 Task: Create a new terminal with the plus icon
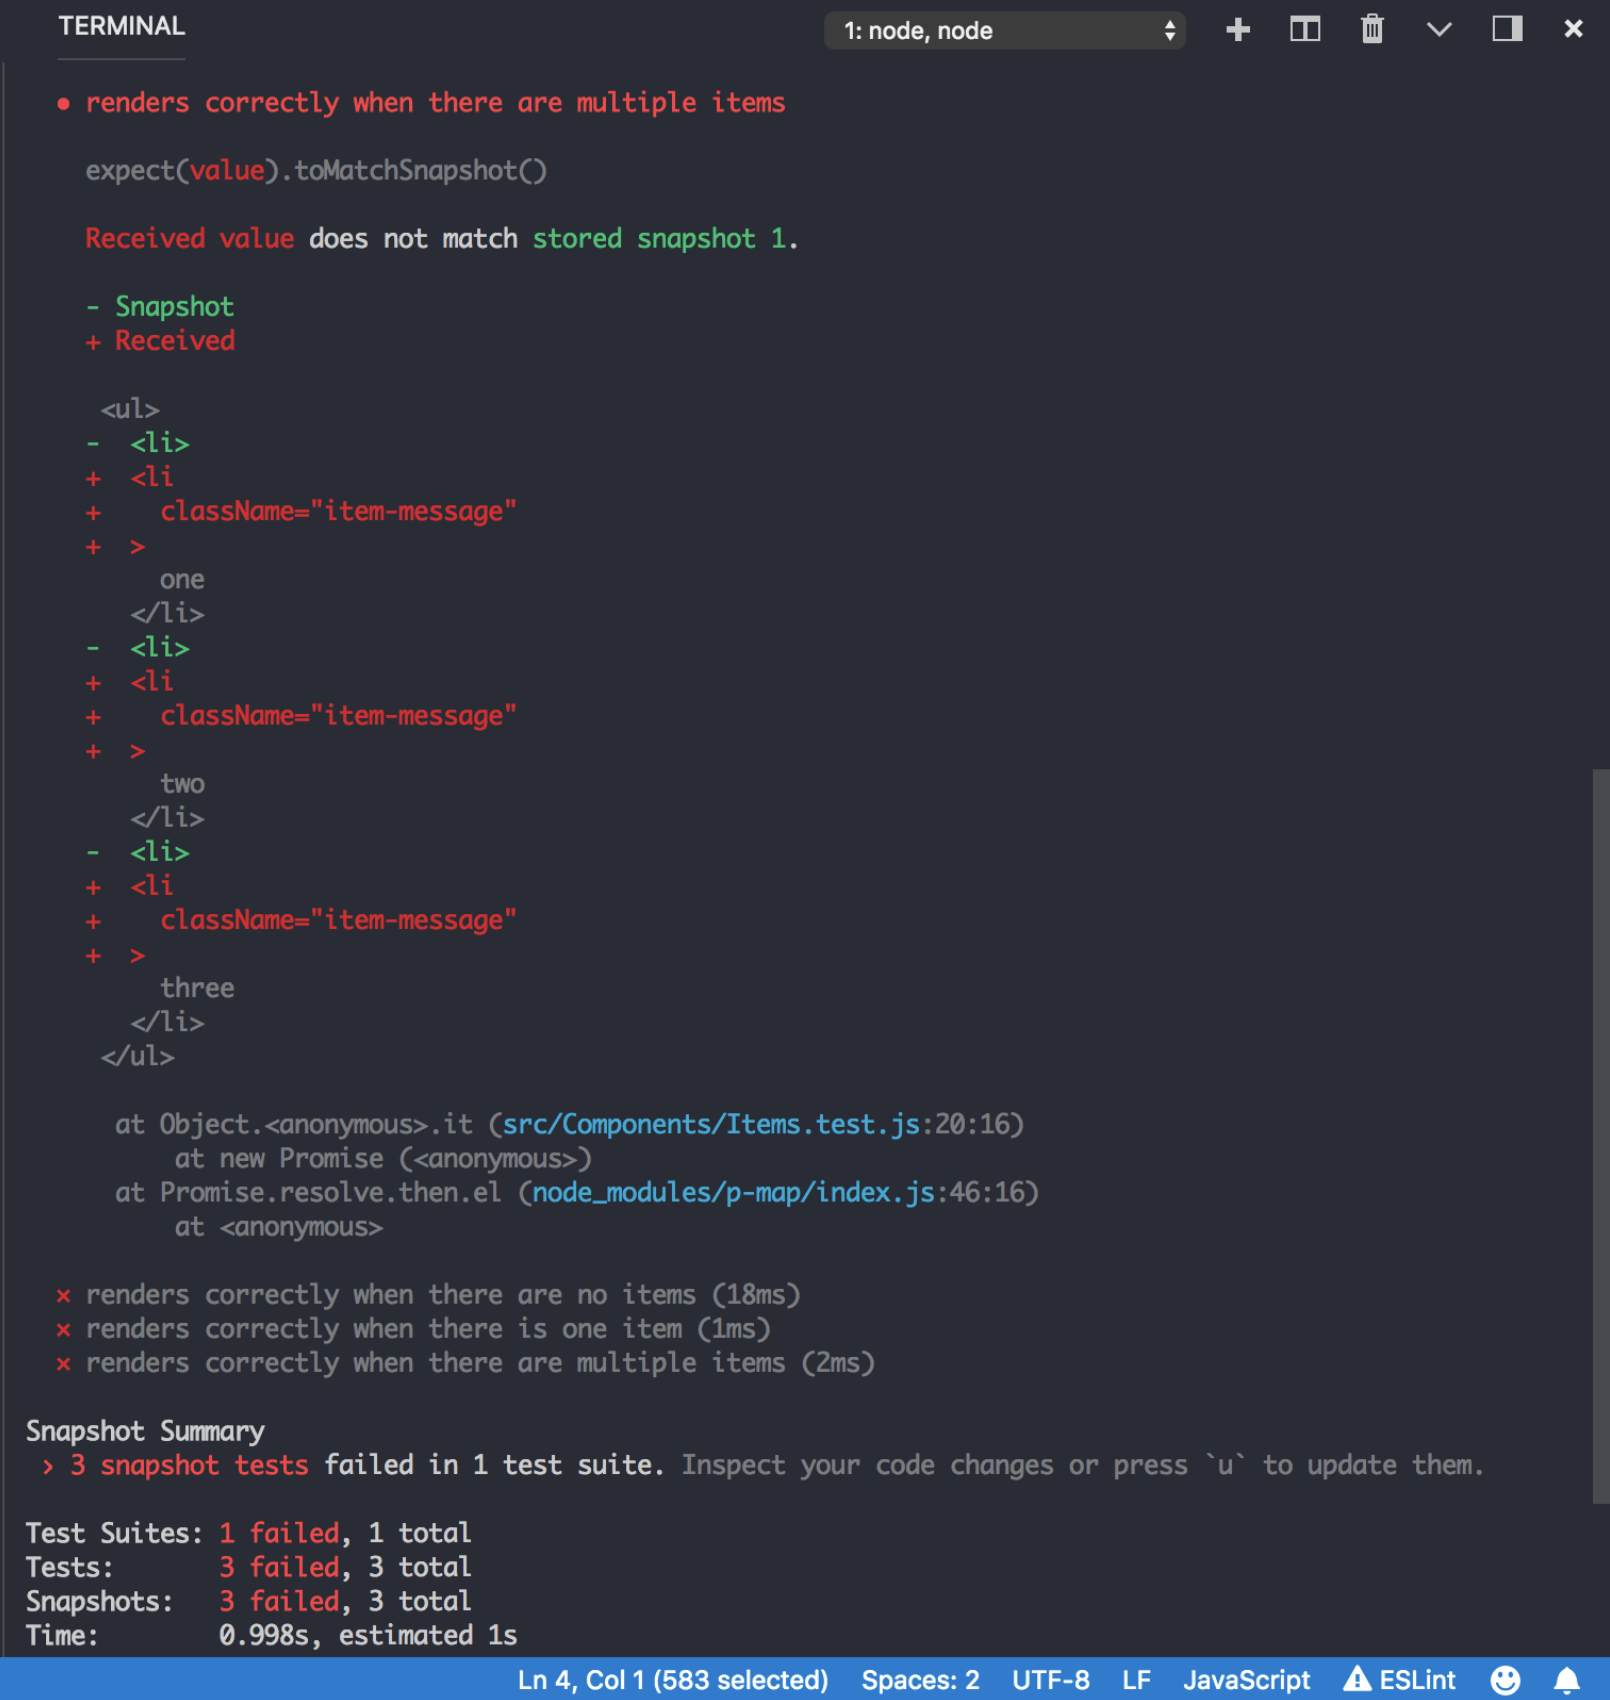[x=1238, y=30]
